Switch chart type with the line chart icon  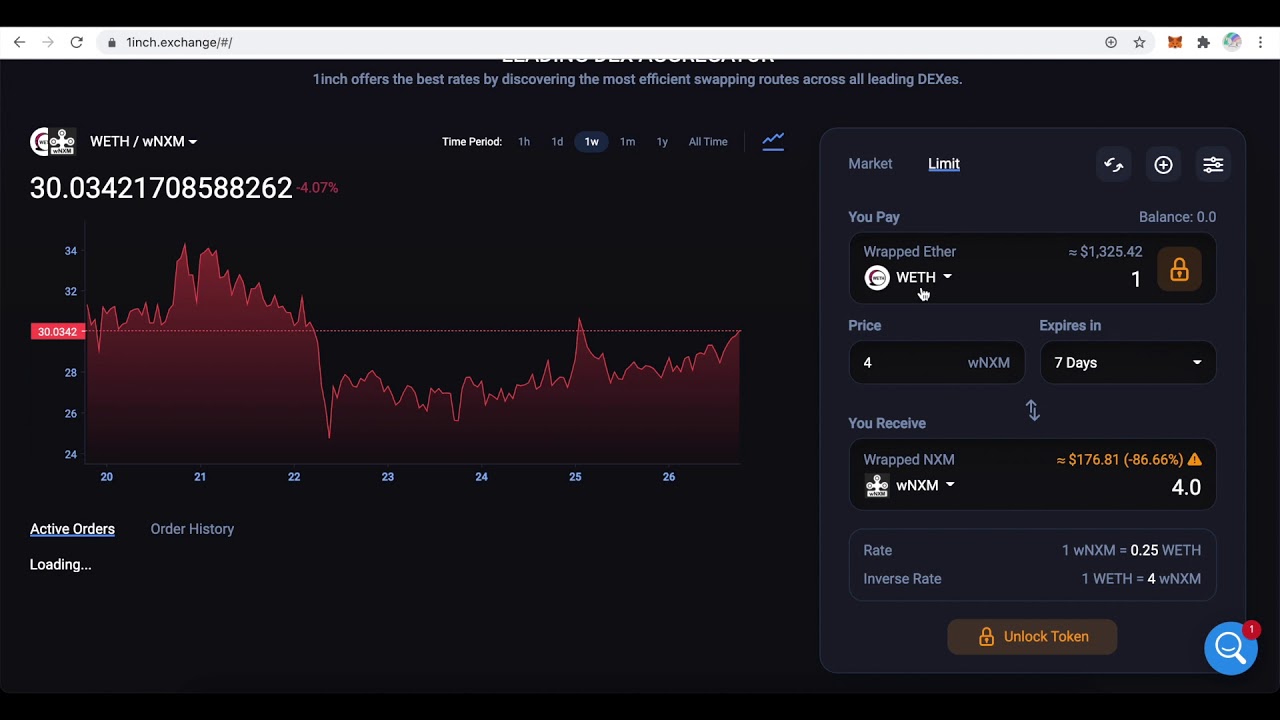click(x=773, y=141)
